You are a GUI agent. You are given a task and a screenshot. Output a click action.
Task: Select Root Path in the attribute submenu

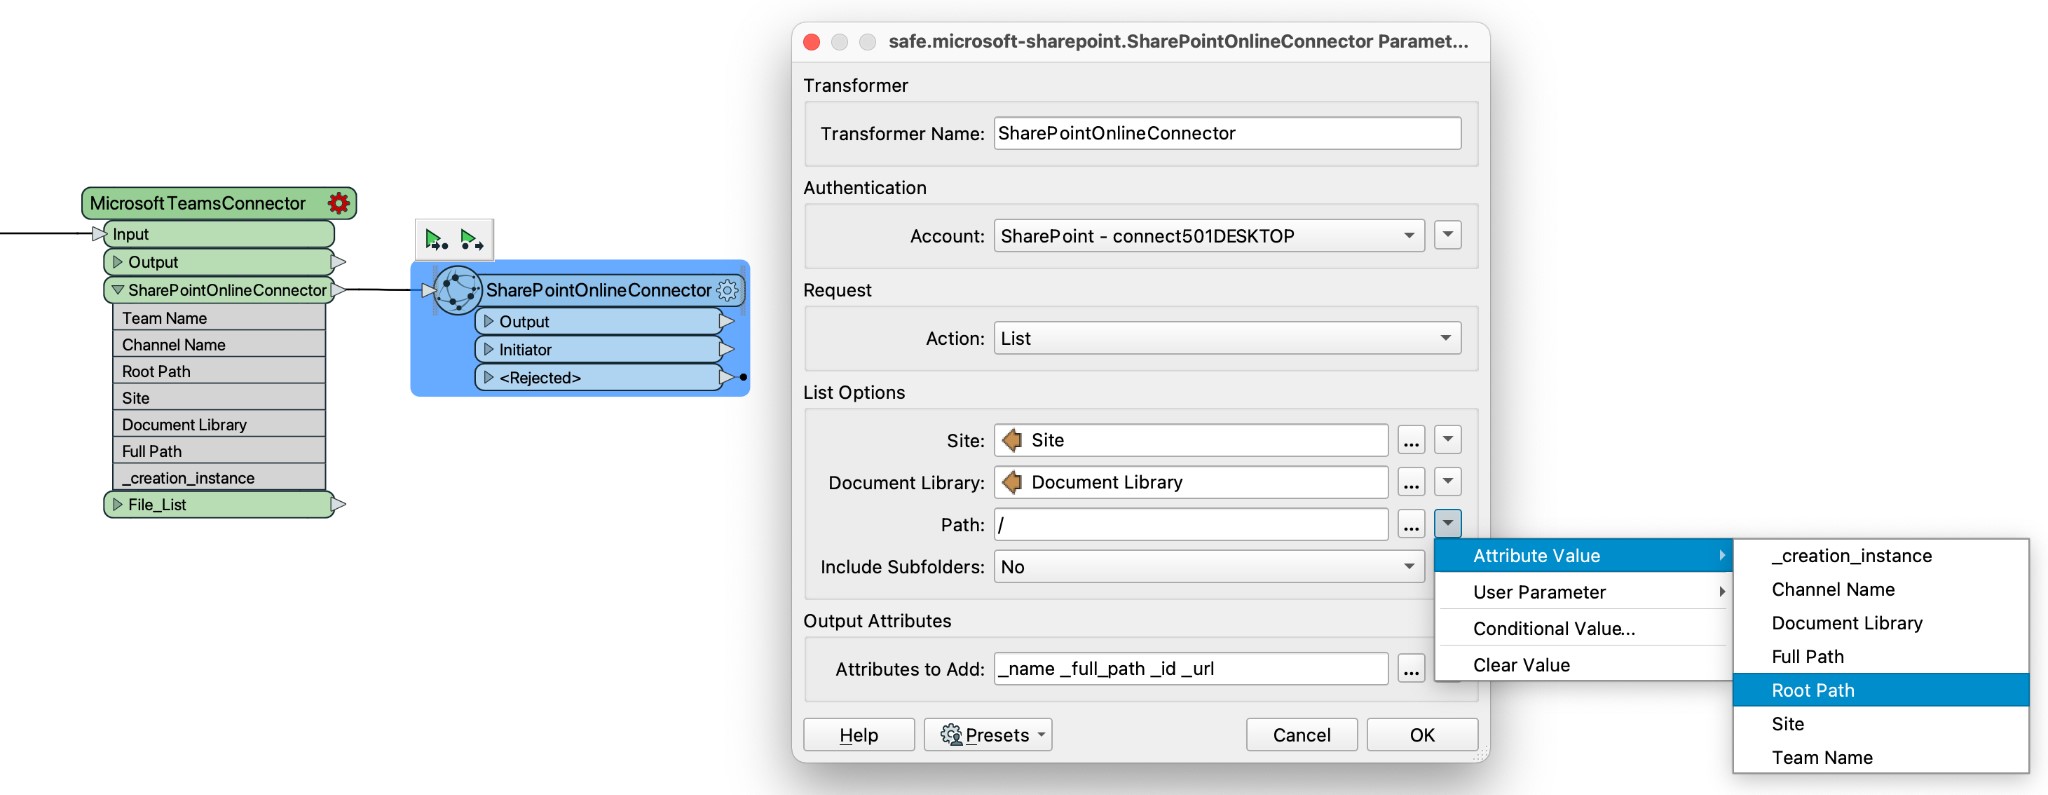1880,691
